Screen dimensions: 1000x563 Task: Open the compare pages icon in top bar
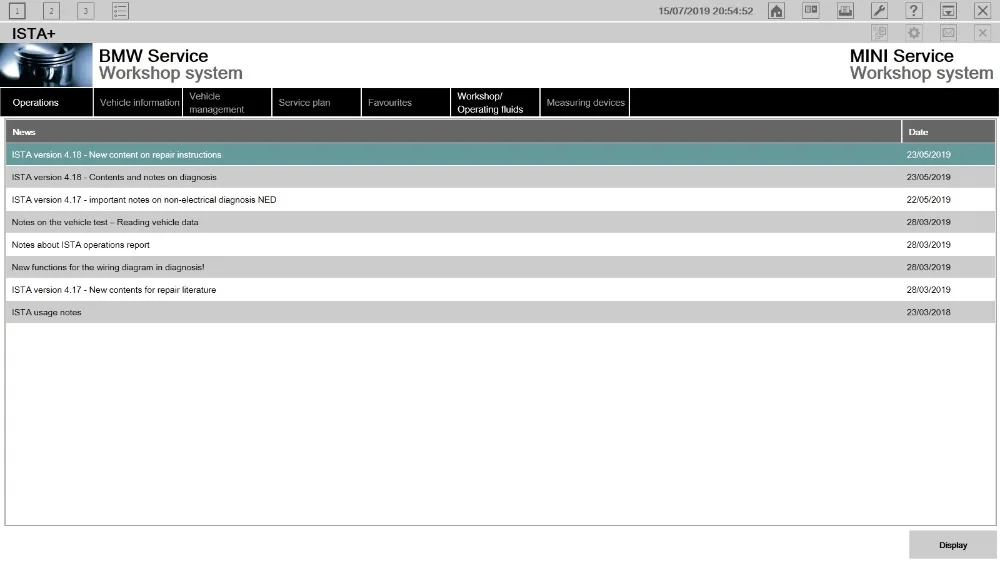pos(811,11)
